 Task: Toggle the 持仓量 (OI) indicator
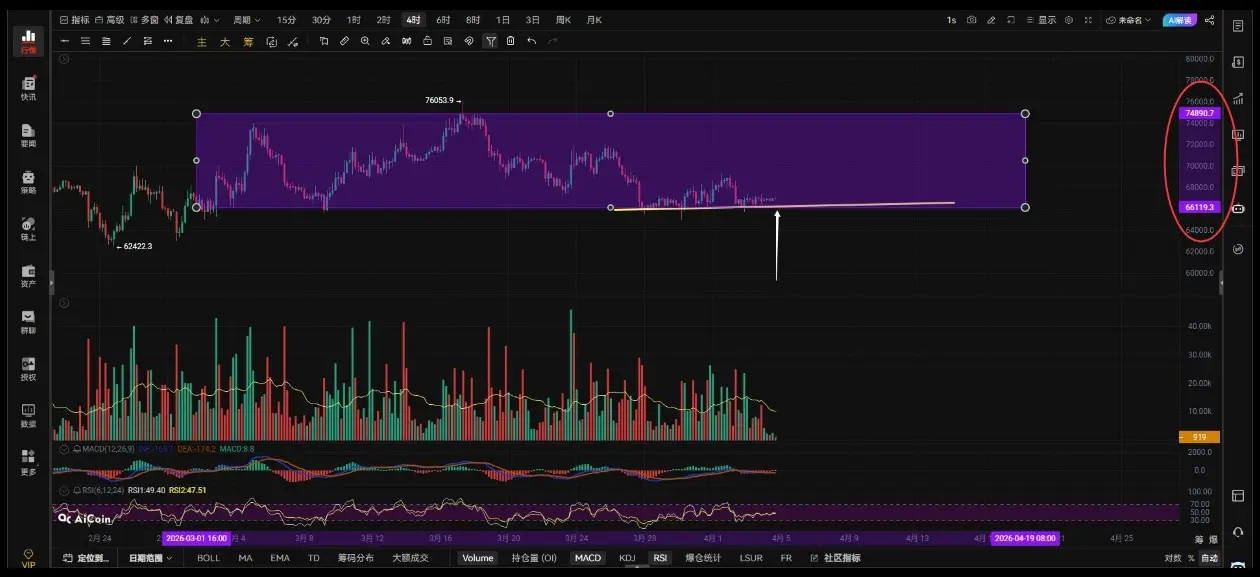(534, 558)
